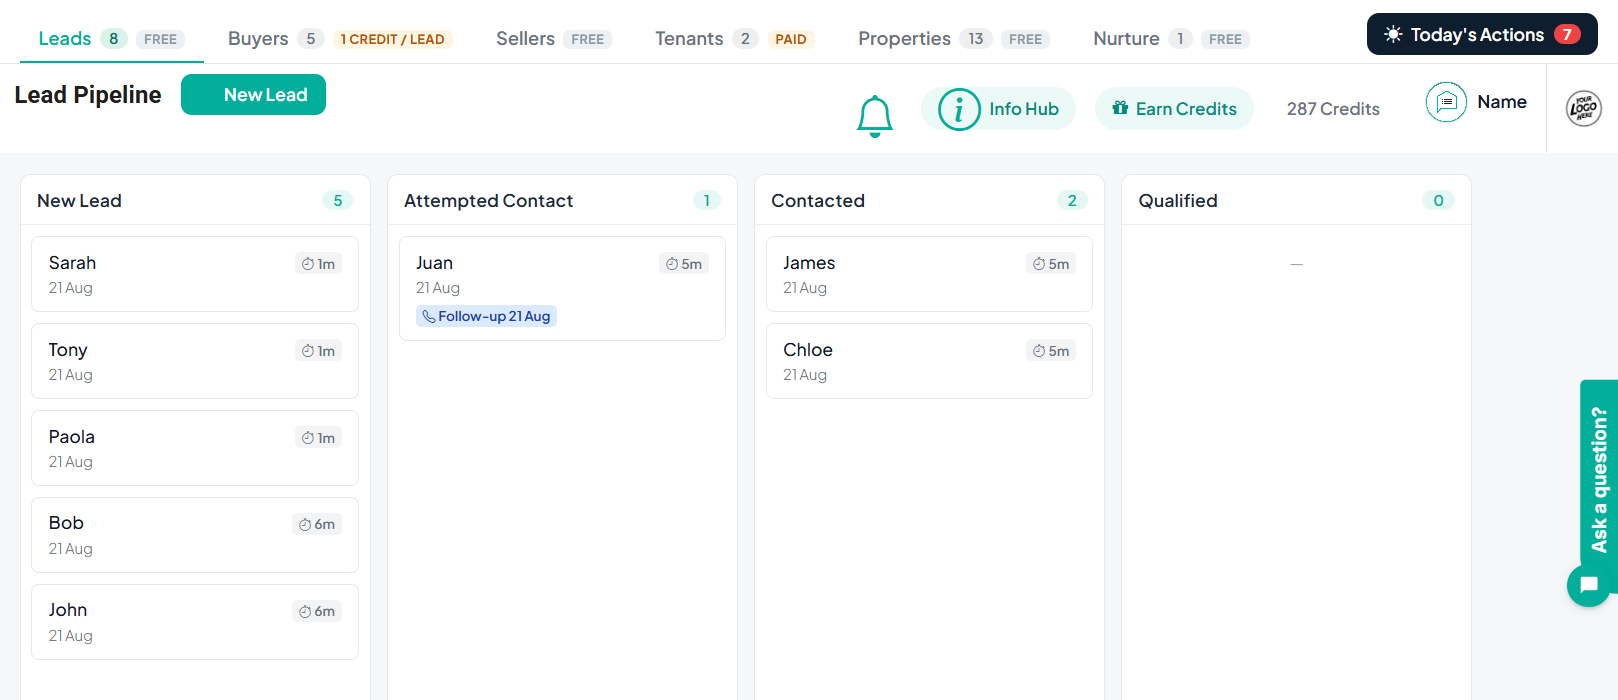Screen dimensions: 1618x700
Task: Open James's lead card
Action: point(929,274)
